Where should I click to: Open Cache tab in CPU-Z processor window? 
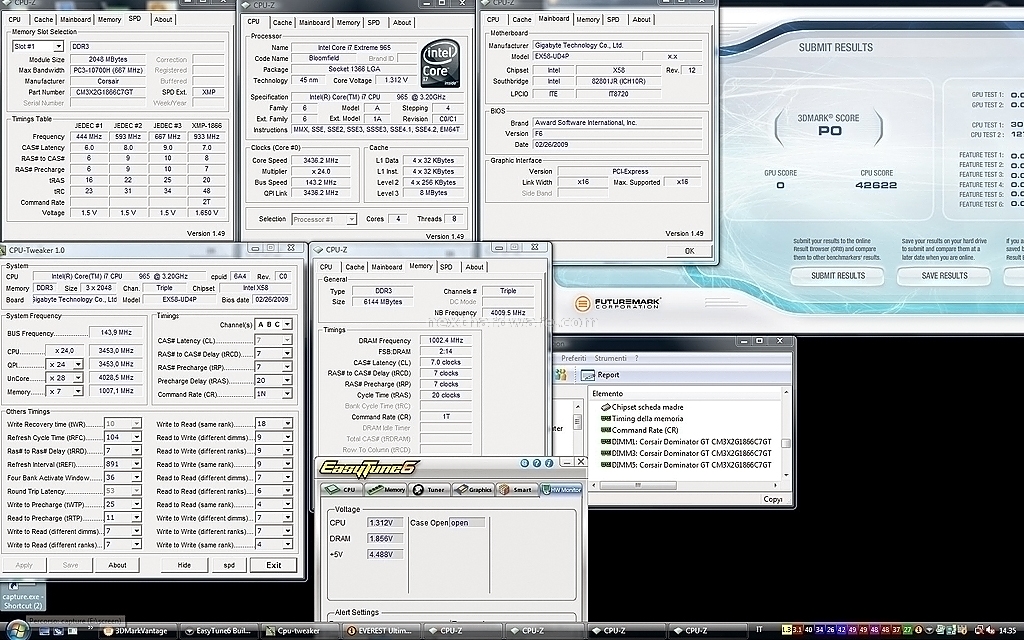tap(283, 22)
